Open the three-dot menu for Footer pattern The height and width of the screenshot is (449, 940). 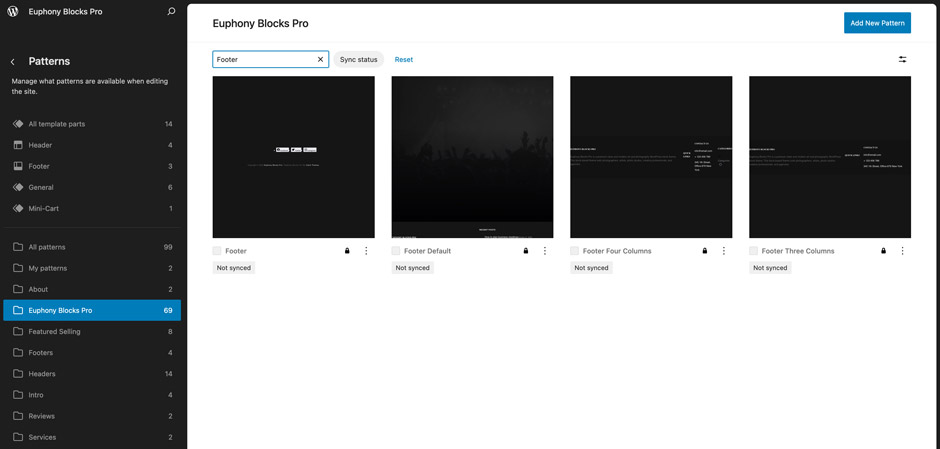(x=366, y=251)
